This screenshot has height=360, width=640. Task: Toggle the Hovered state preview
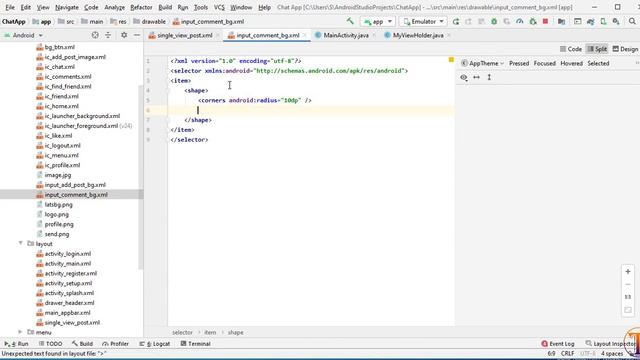click(571, 63)
